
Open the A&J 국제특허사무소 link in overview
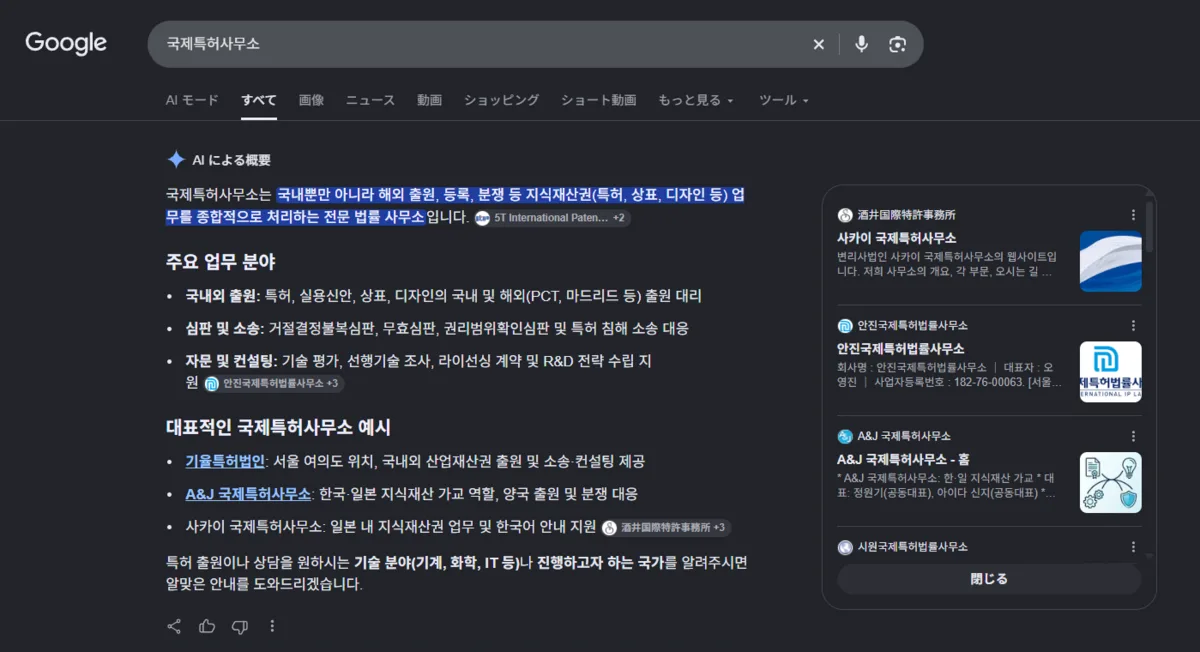tap(248, 494)
